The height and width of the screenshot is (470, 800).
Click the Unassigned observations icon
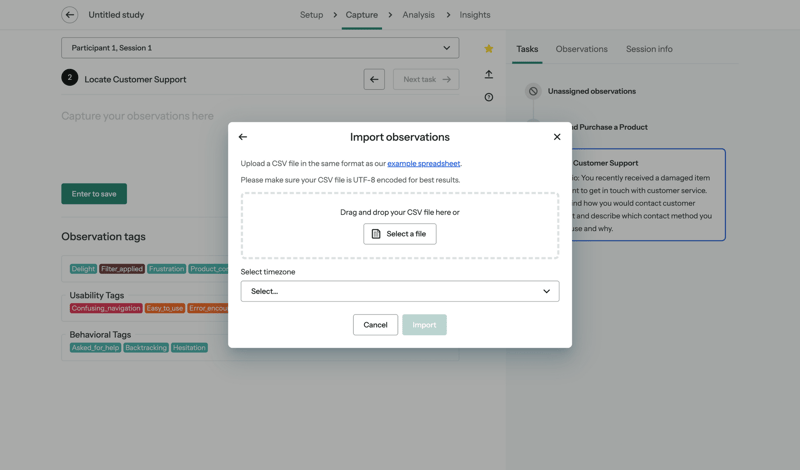(533, 91)
